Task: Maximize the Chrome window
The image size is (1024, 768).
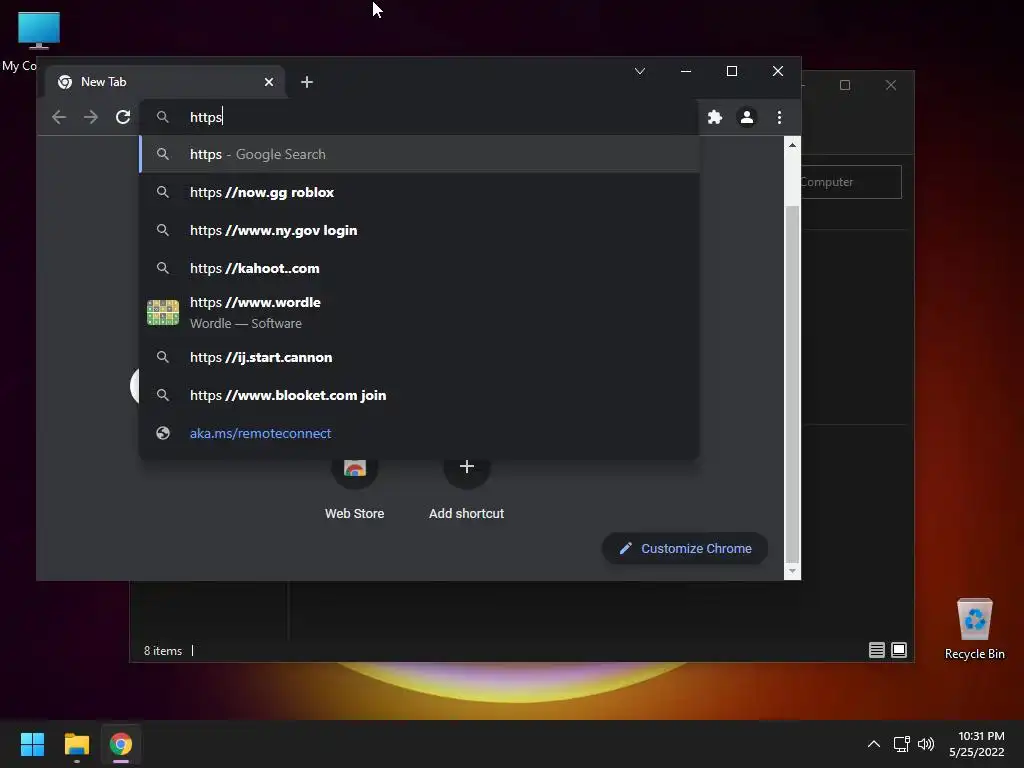Action: pos(732,71)
